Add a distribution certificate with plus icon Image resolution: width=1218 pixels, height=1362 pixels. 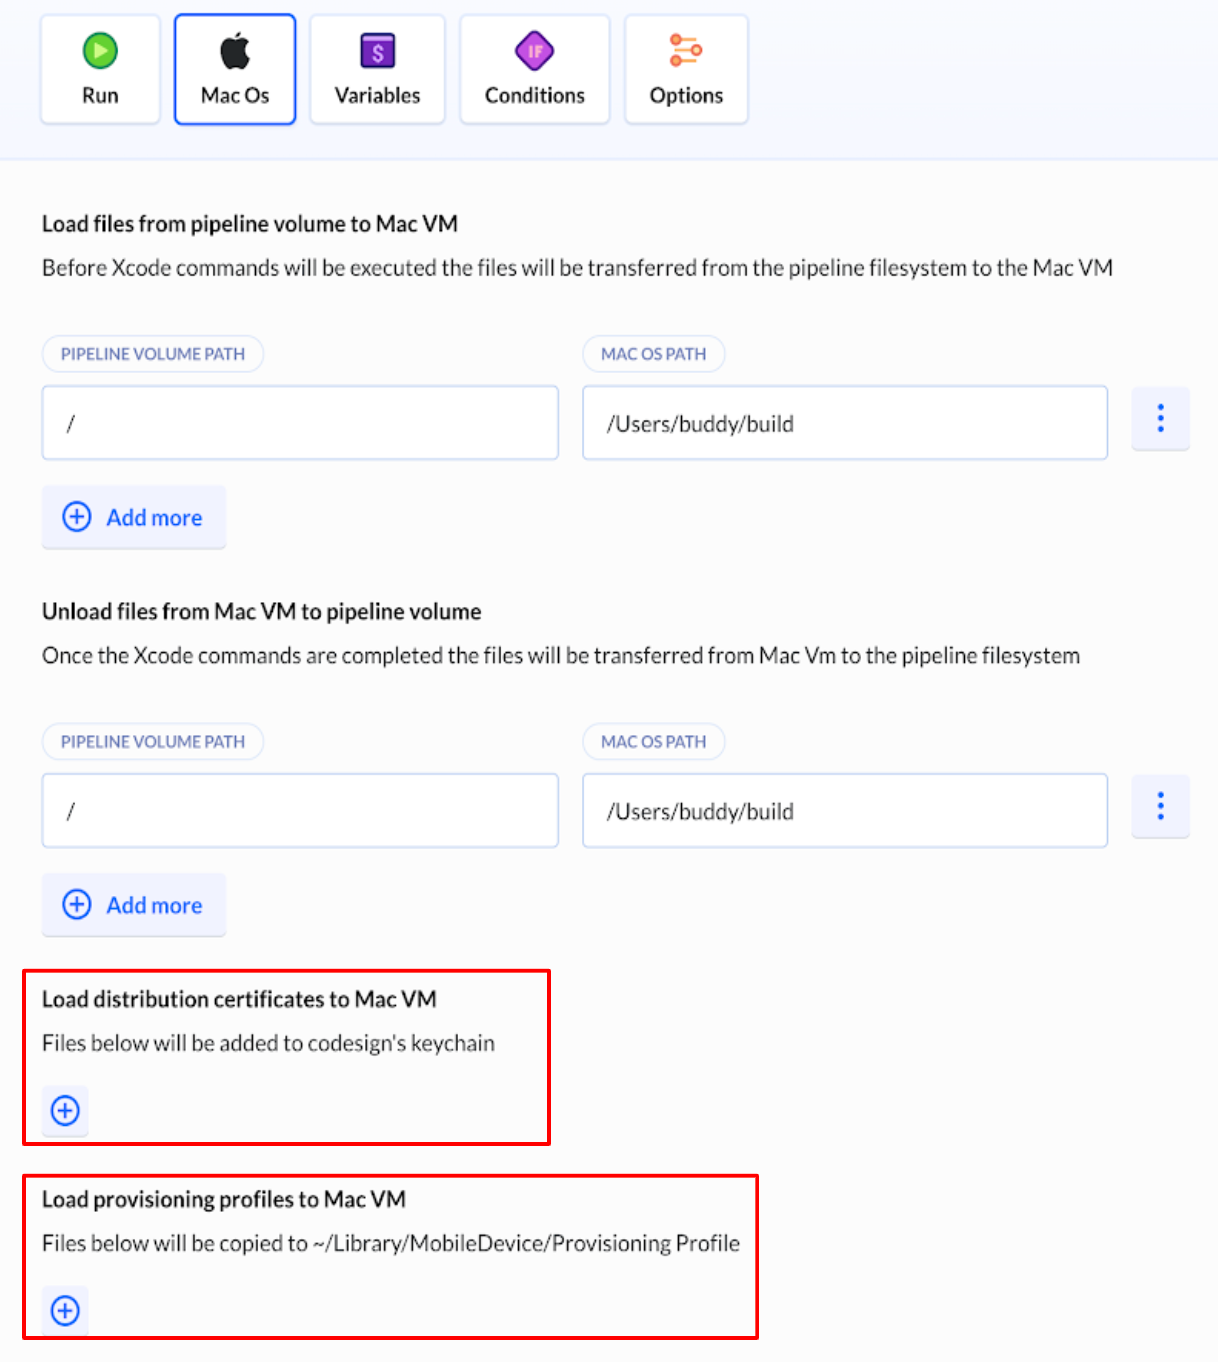point(65,1110)
